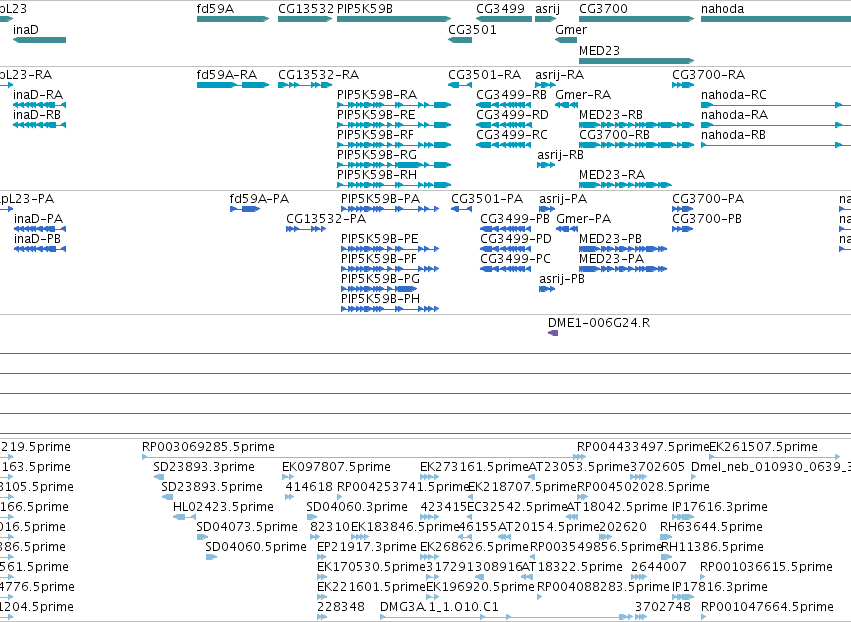Click the asrij gene label
The width and height of the screenshot is (851, 622).
point(547,9)
